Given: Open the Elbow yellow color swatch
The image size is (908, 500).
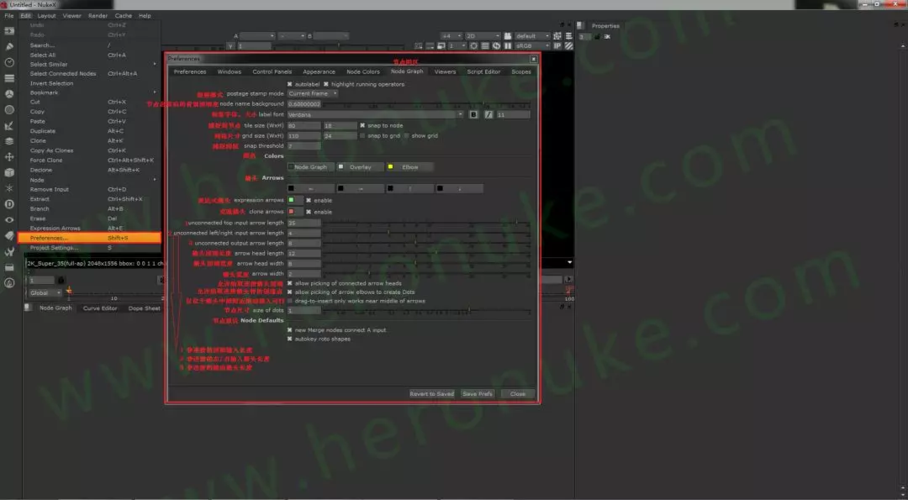Looking at the screenshot, I should coord(390,167).
